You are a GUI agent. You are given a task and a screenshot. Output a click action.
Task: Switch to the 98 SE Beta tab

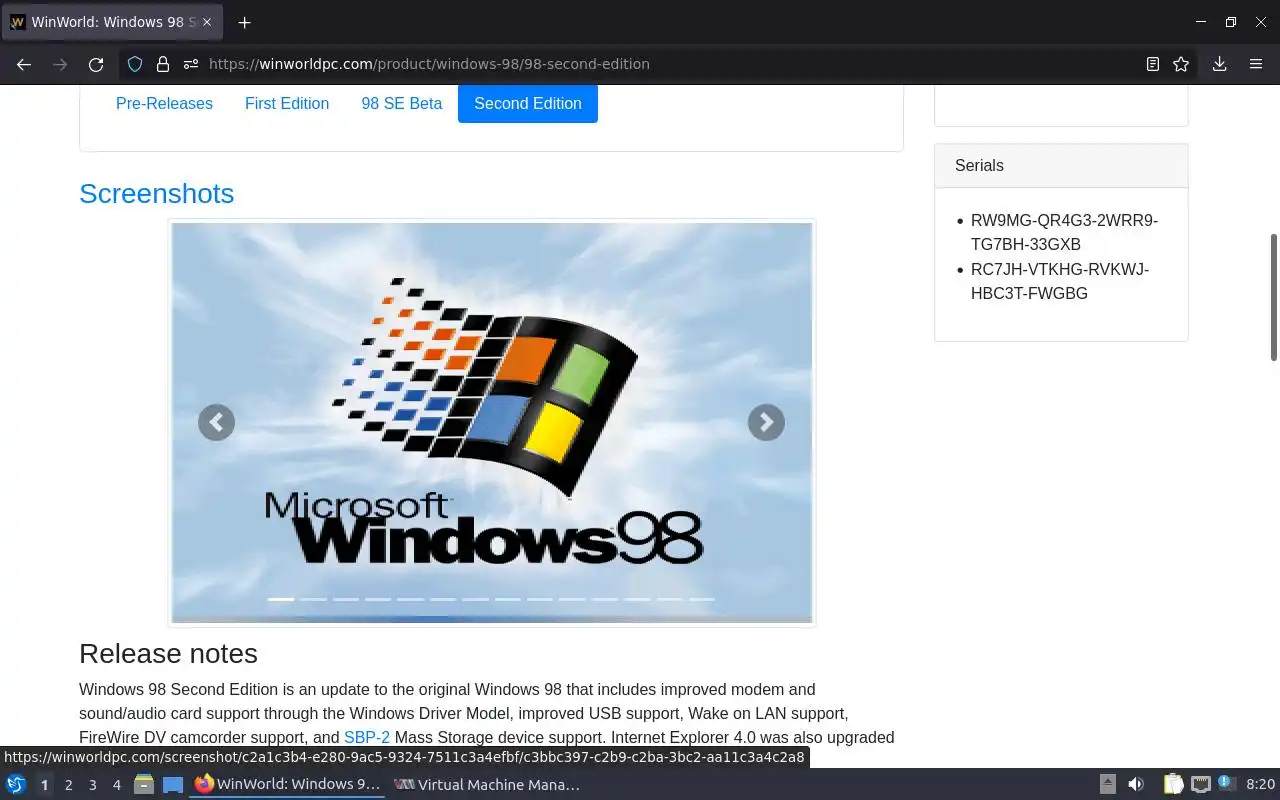[401, 103]
